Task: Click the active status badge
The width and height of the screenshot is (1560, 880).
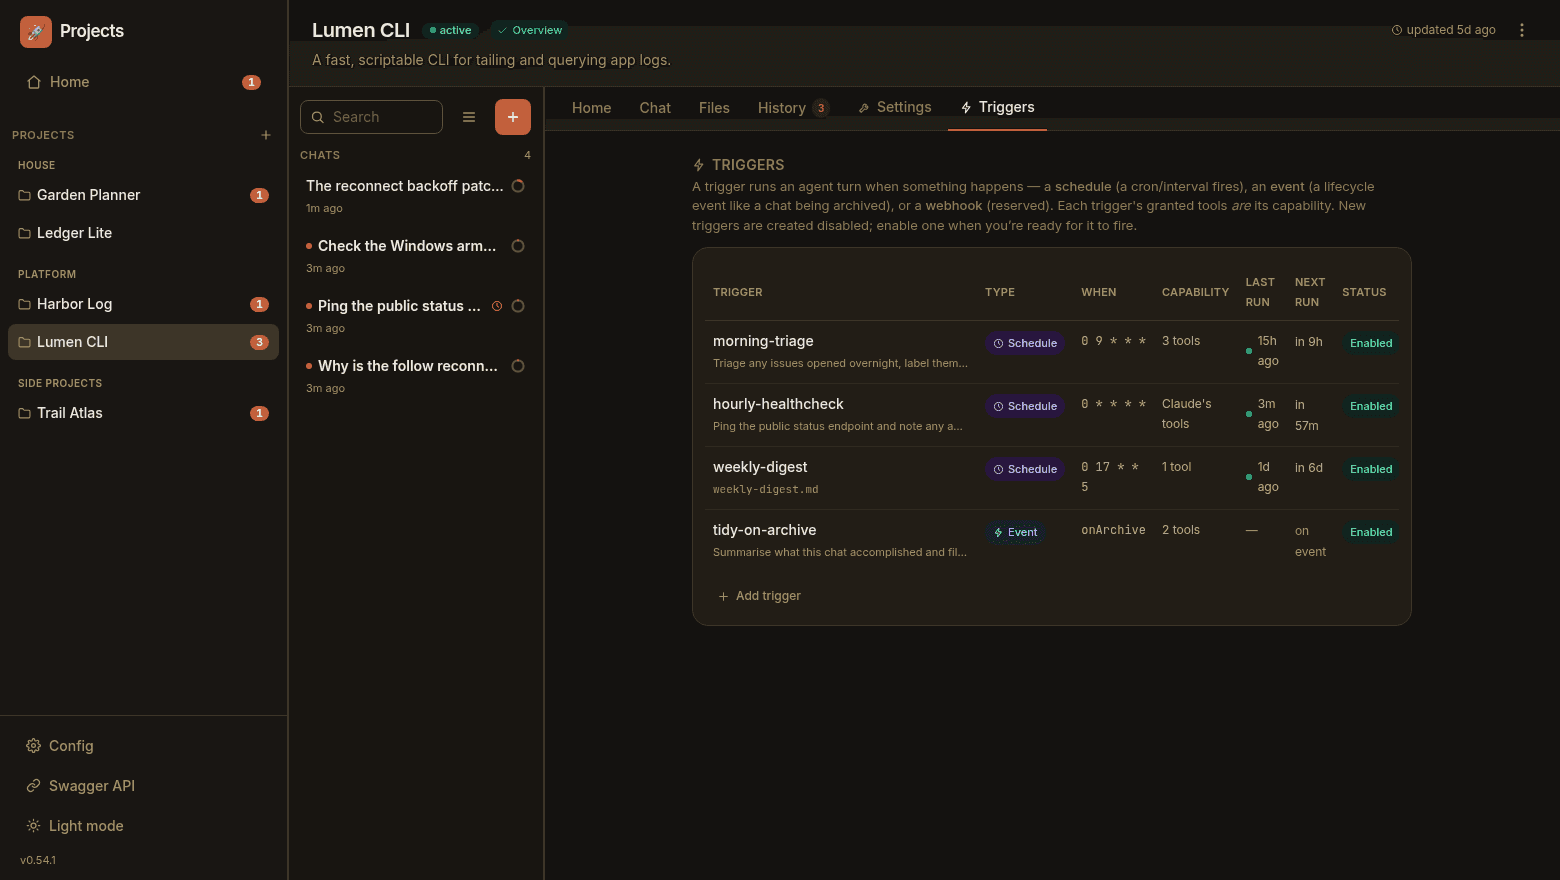Action: click(x=450, y=30)
